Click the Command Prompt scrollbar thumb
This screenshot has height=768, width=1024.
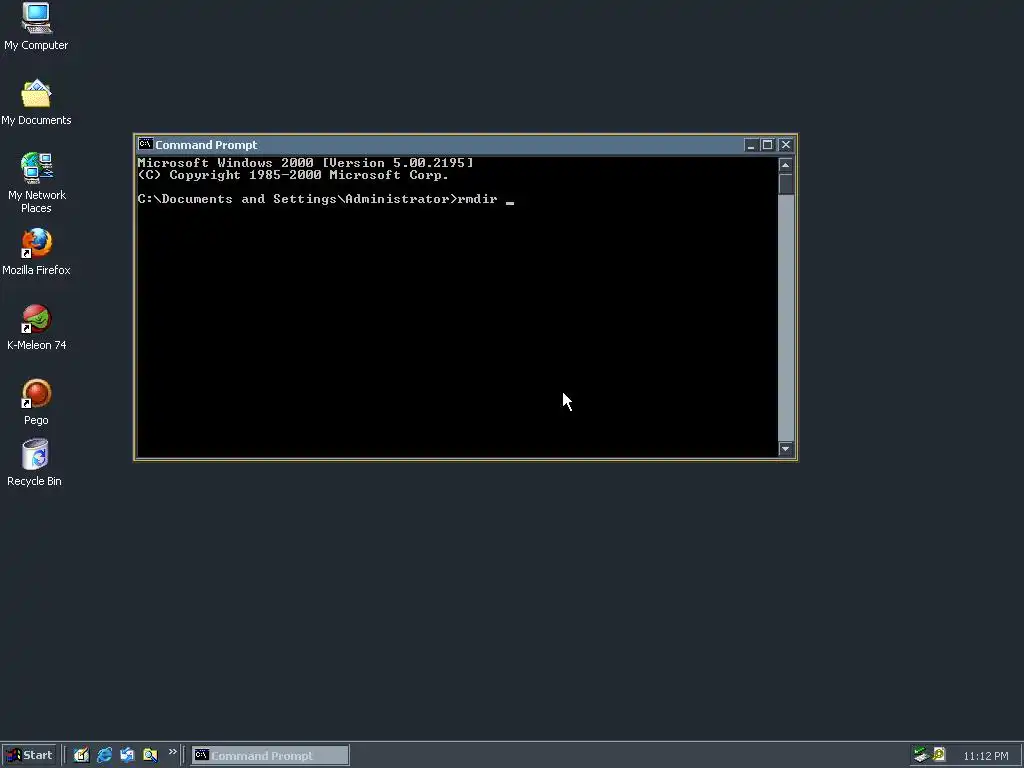pyautogui.click(x=786, y=184)
